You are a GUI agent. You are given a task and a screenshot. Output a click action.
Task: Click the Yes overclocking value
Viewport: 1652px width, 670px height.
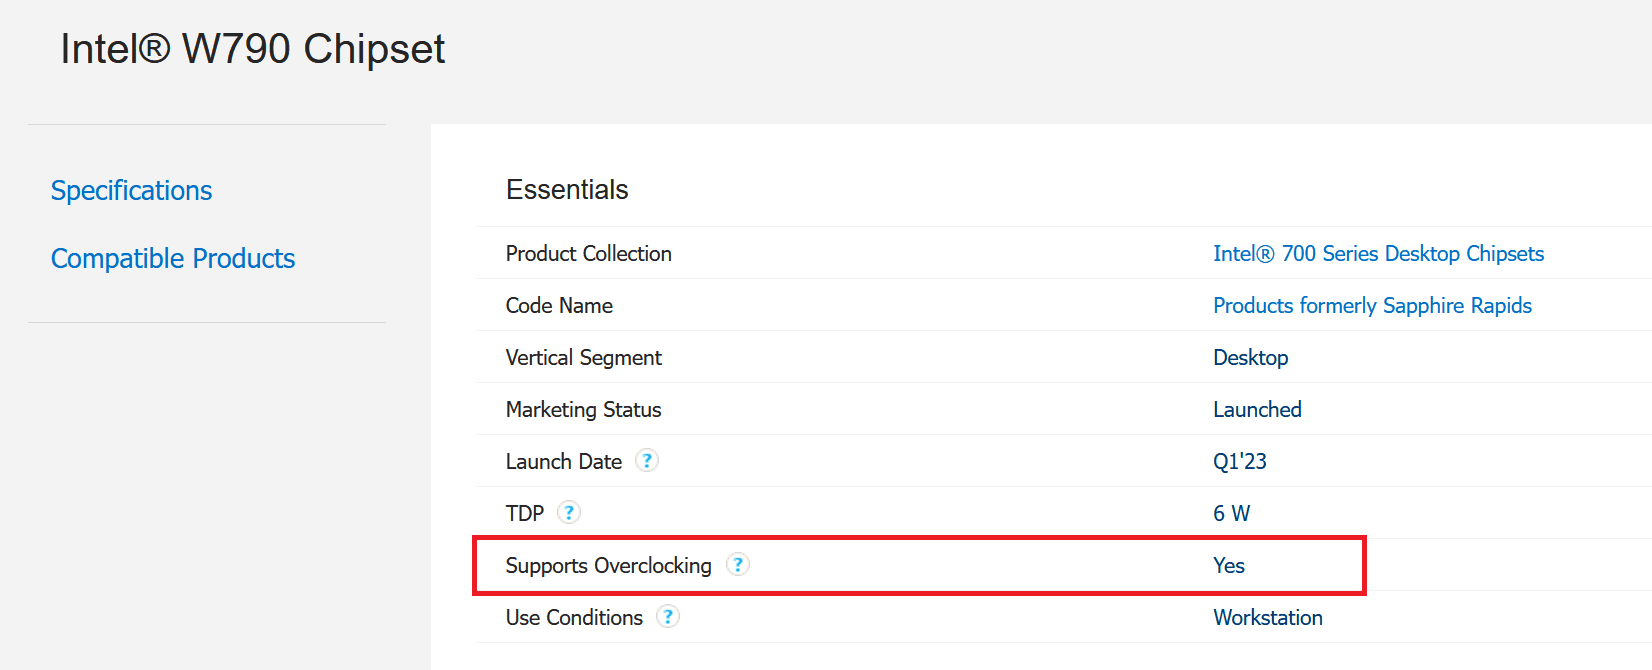point(1228,566)
